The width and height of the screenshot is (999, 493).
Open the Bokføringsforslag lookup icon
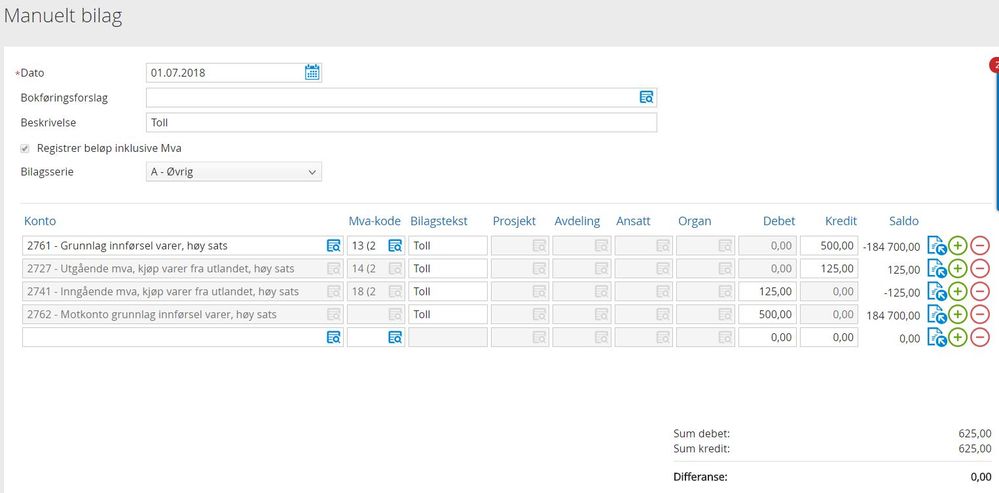click(x=646, y=97)
